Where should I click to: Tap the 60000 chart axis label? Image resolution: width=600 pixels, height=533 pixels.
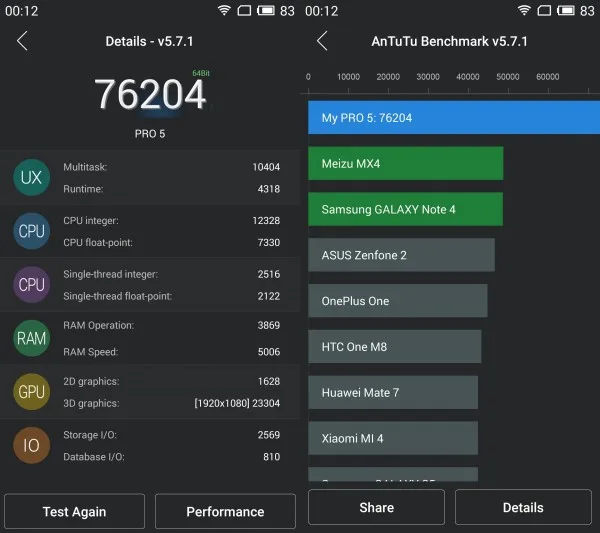pos(548,77)
